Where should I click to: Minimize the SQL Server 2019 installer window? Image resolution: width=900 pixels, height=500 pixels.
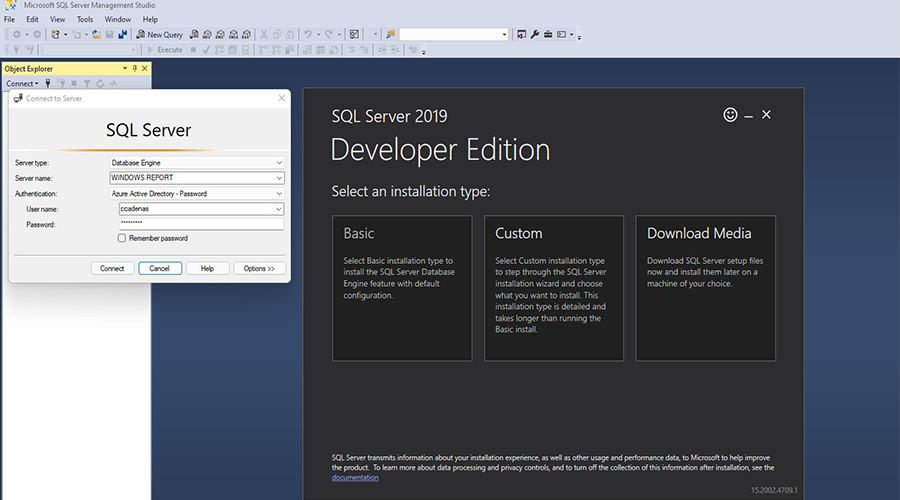click(x=748, y=116)
